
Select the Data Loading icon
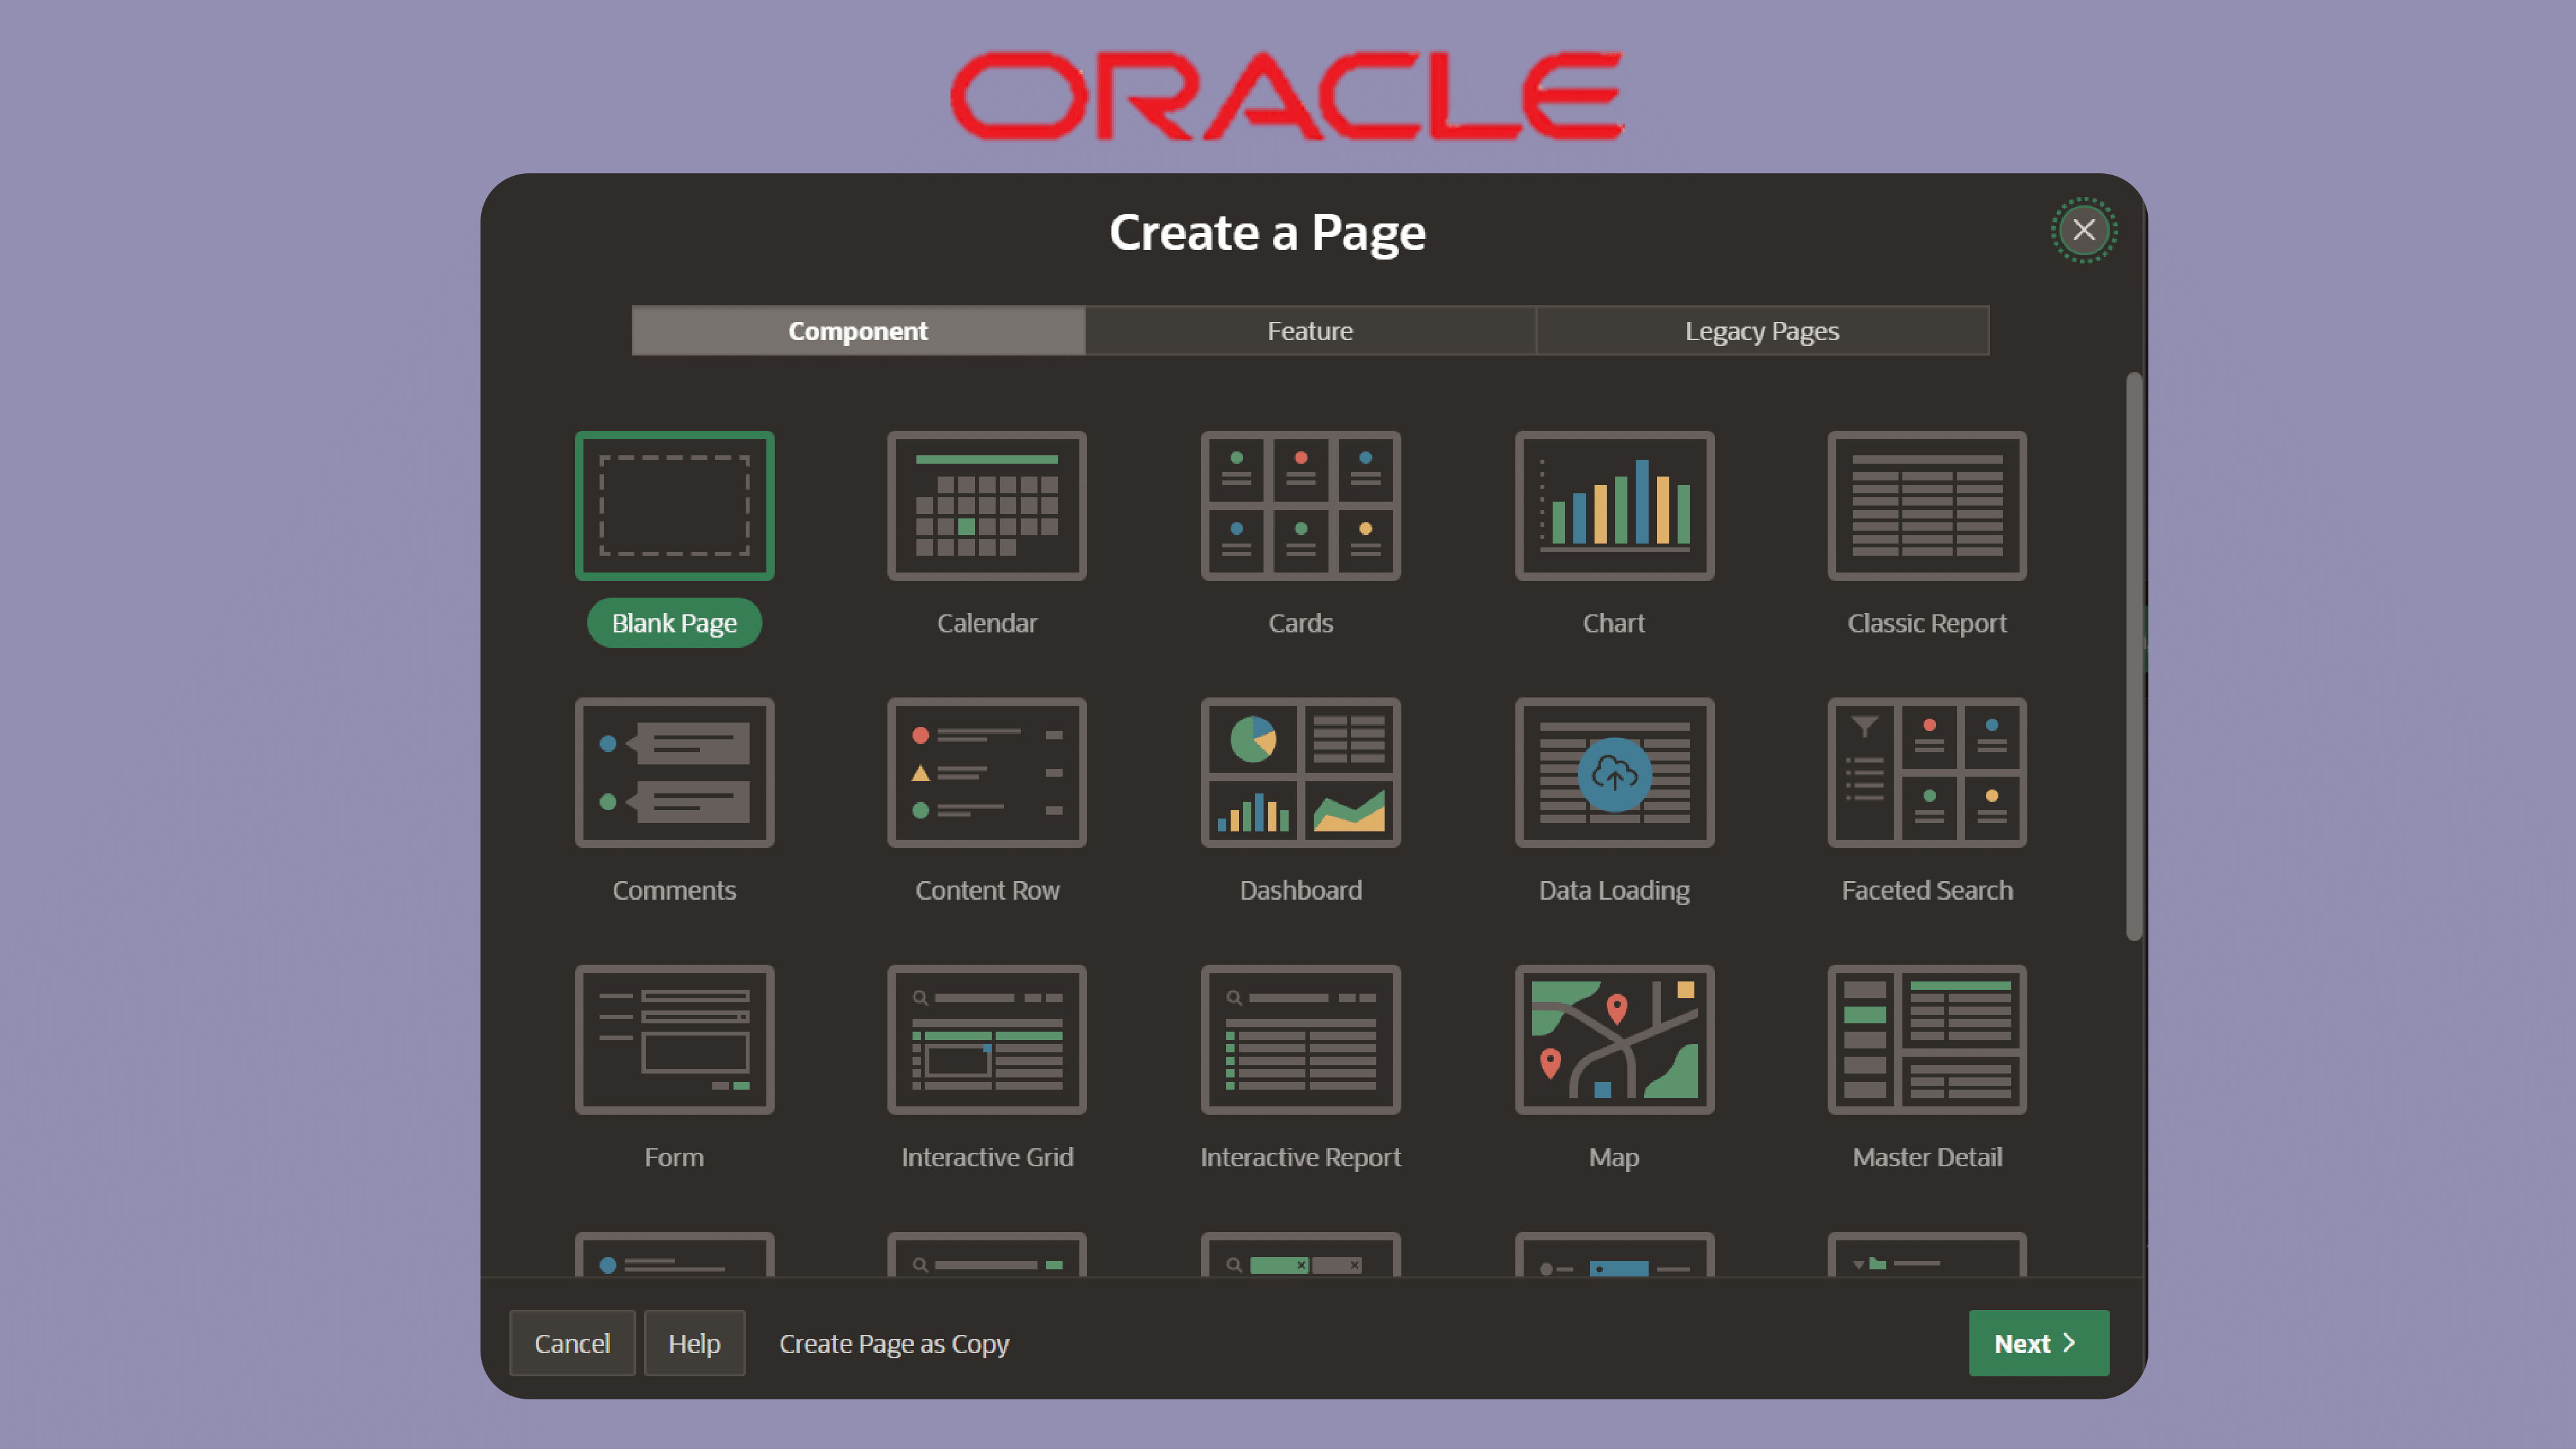pyautogui.click(x=1613, y=772)
